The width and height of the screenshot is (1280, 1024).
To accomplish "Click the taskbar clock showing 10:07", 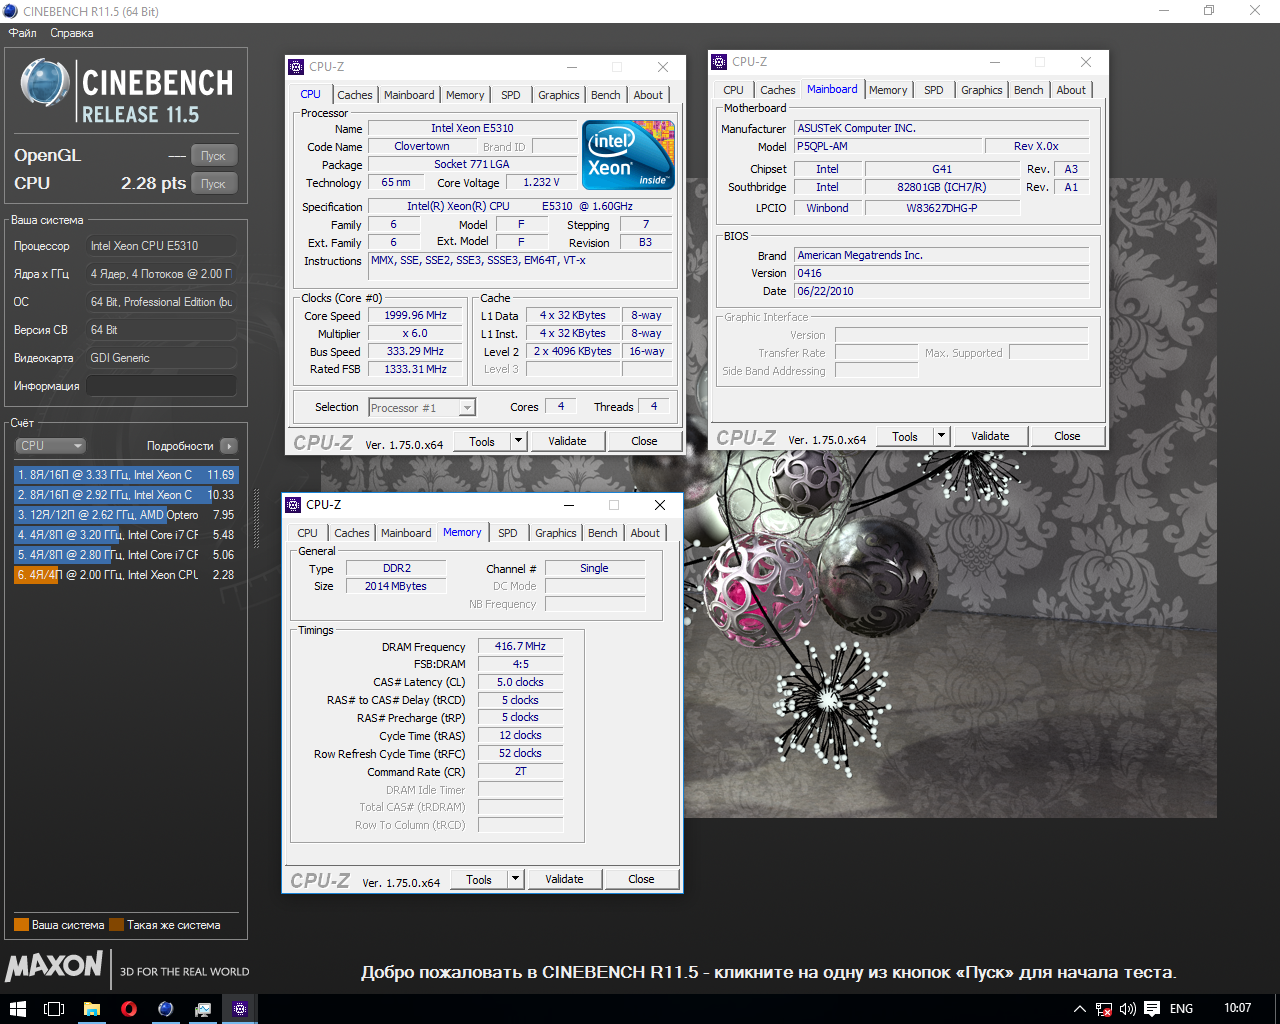I will tap(1237, 1008).
